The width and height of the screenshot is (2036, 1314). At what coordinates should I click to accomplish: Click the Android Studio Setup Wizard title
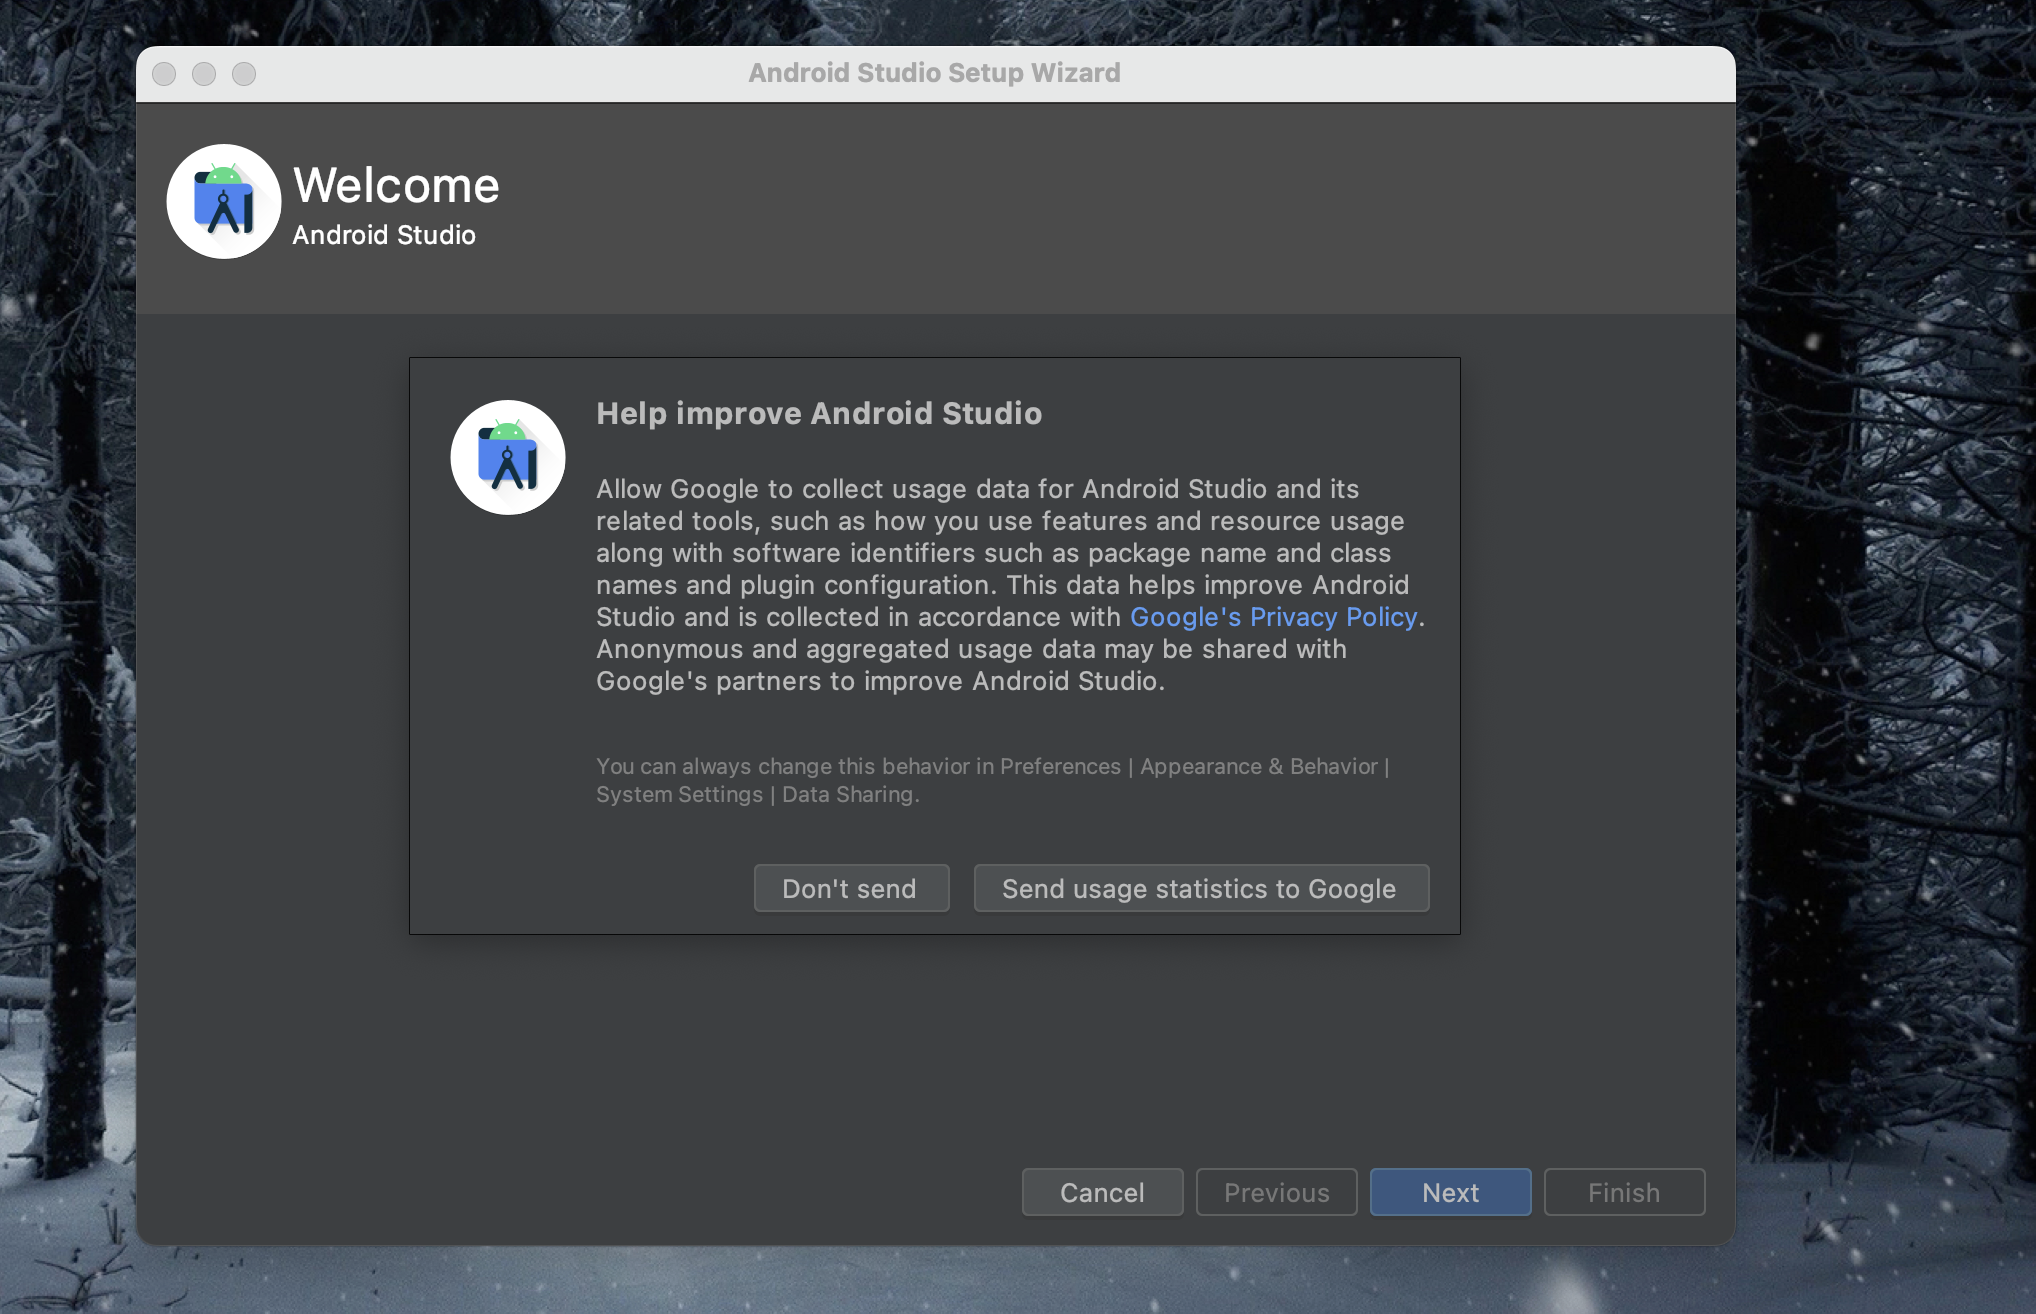pos(934,73)
